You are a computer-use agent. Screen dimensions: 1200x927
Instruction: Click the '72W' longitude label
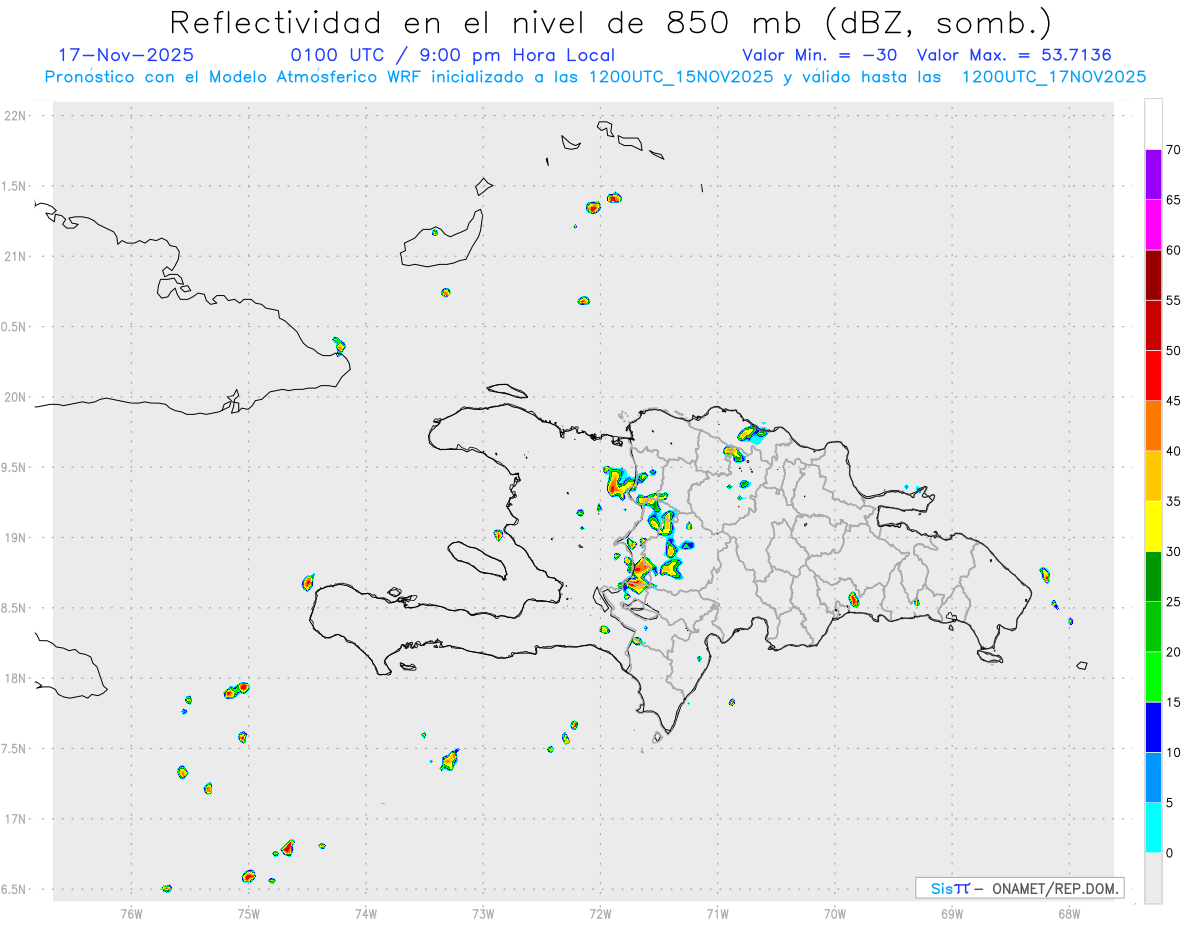[x=601, y=913]
